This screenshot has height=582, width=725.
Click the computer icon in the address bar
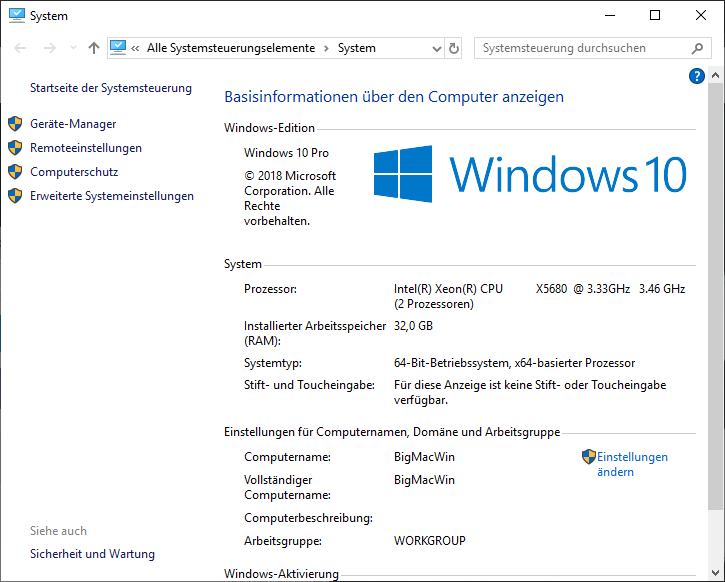coord(119,48)
